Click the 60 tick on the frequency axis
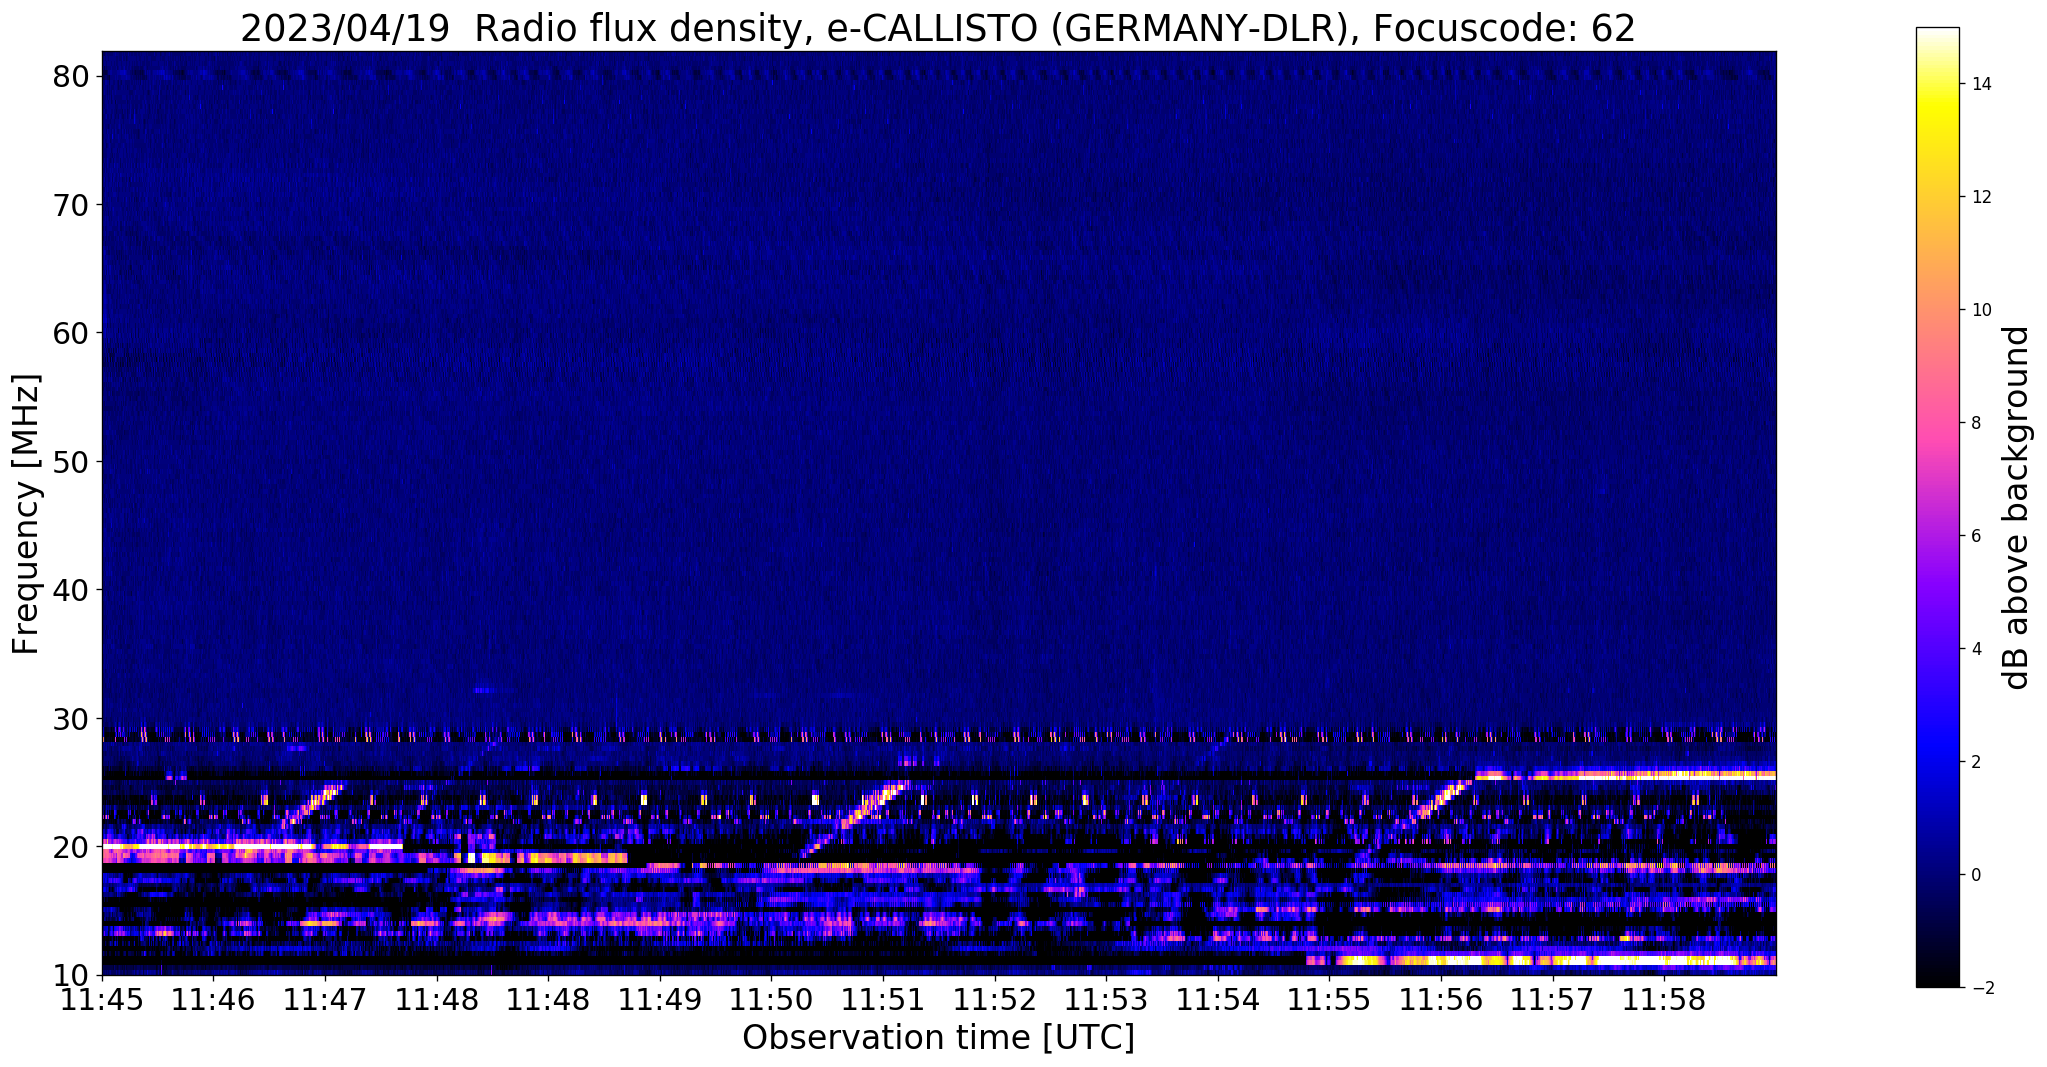This screenshot has width=2047, height=1067. pos(73,333)
